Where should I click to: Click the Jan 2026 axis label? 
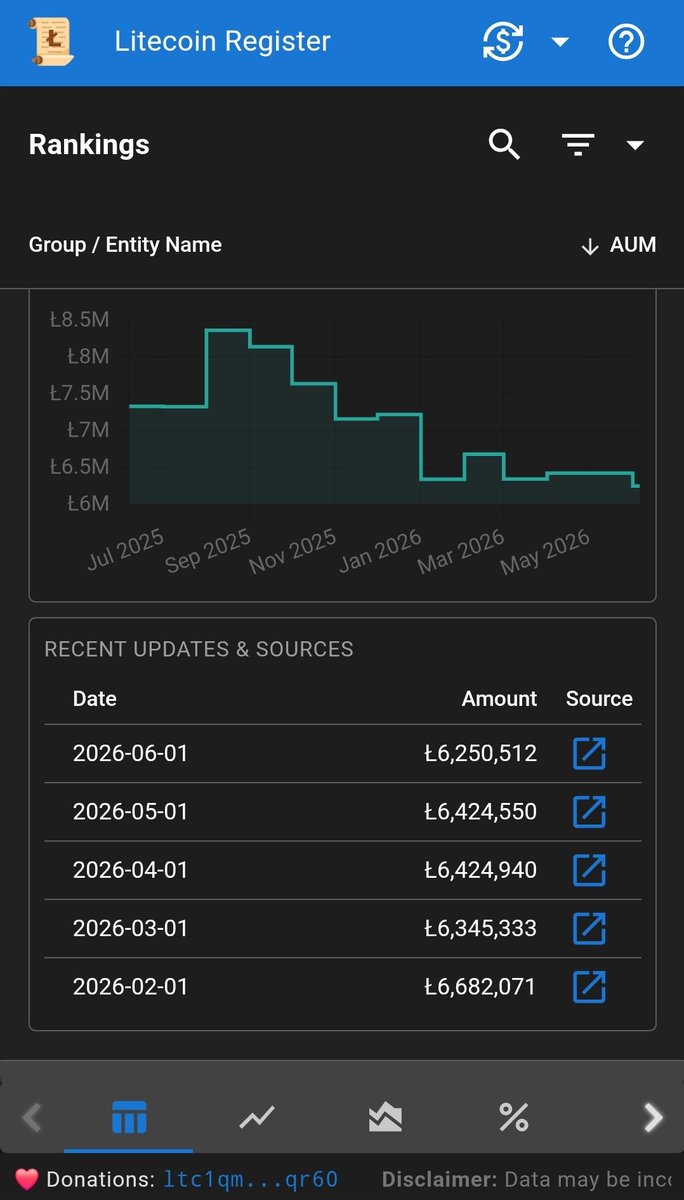tap(380, 550)
